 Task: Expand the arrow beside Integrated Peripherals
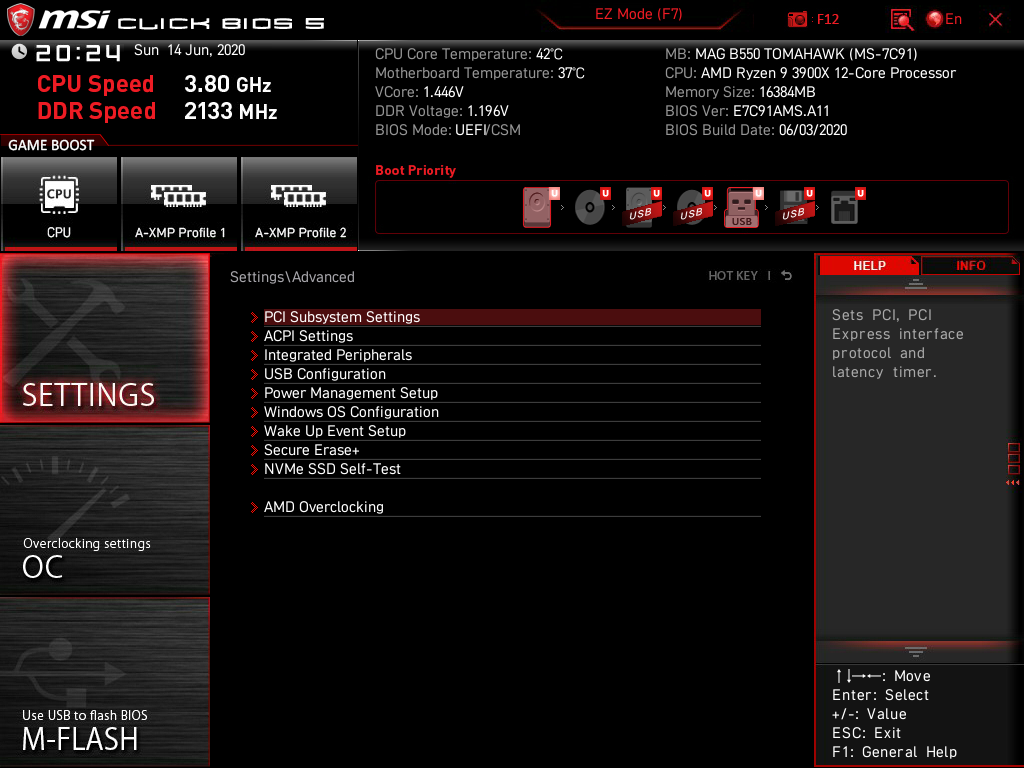(x=254, y=355)
